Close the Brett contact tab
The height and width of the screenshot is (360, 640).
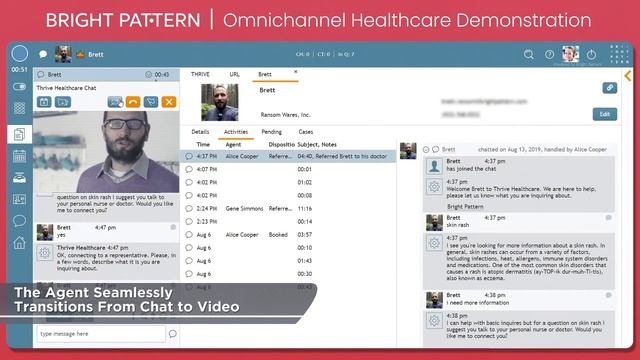coord(296,72)
